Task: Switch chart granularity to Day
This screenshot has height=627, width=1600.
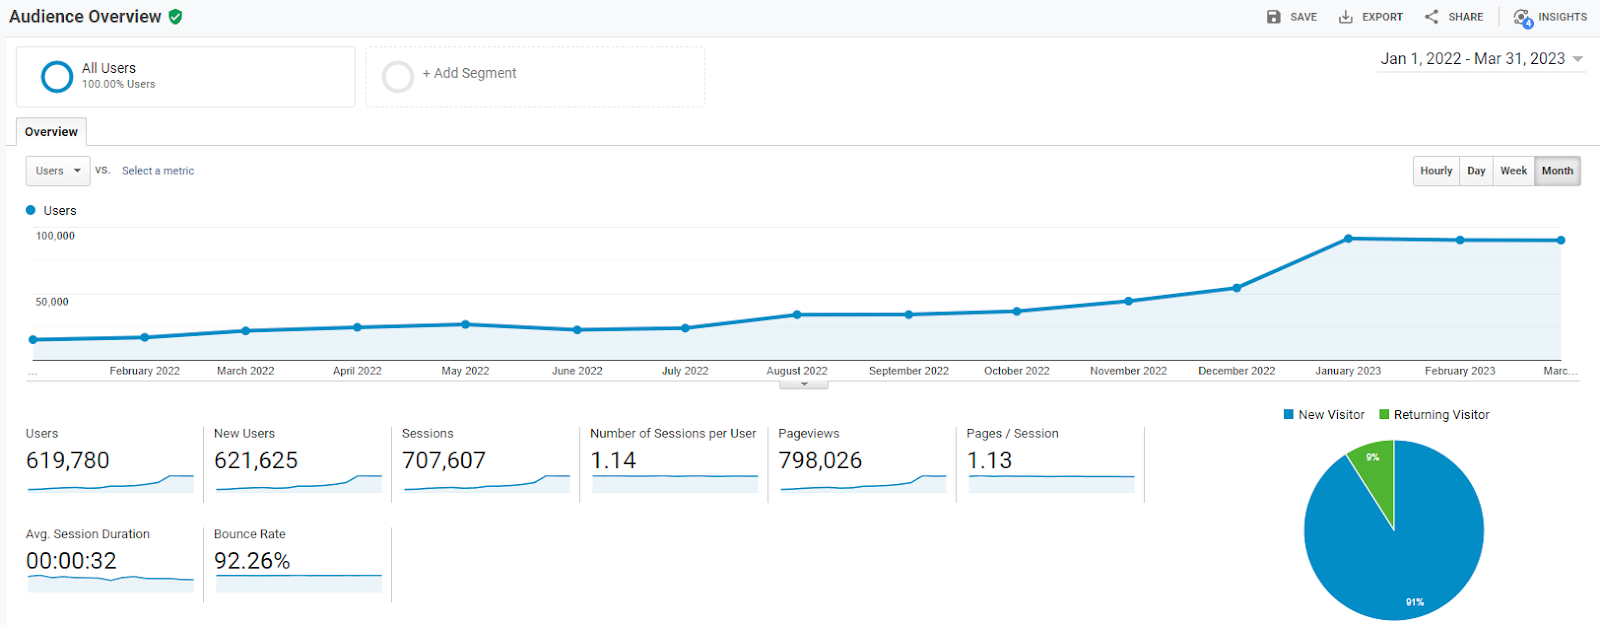Action: (x=1476, y=171)
